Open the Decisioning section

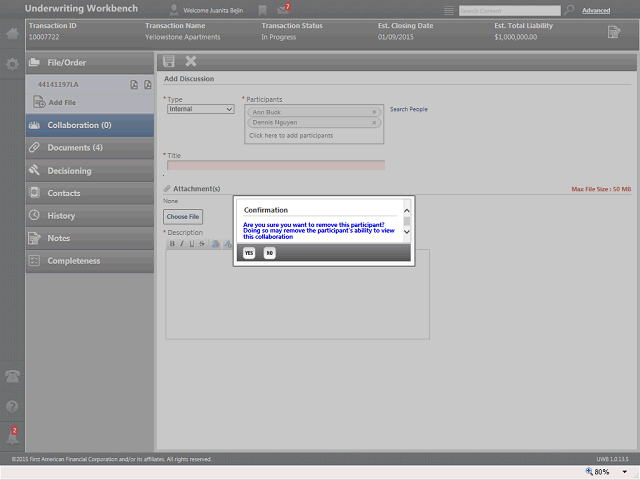[90, 171]
